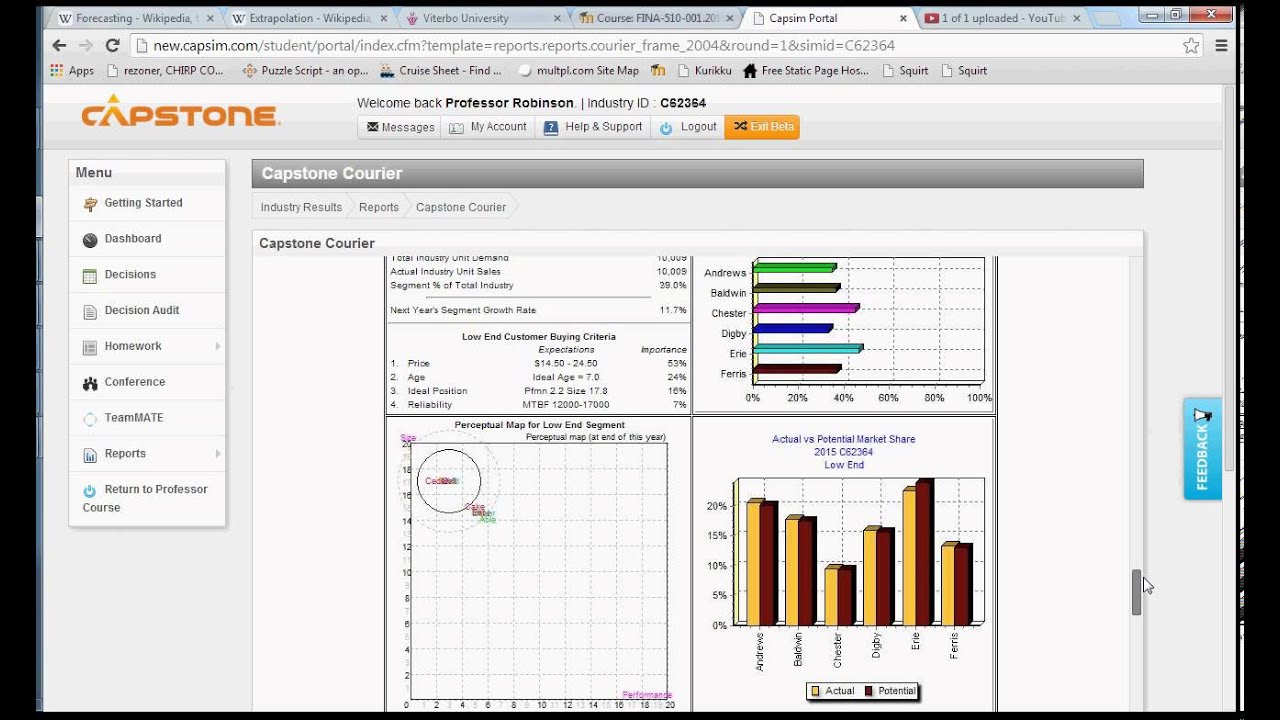Open the Cruise Sheet bookmark
This screenshot has height=720, width=1280.
[x=441, y=70]
